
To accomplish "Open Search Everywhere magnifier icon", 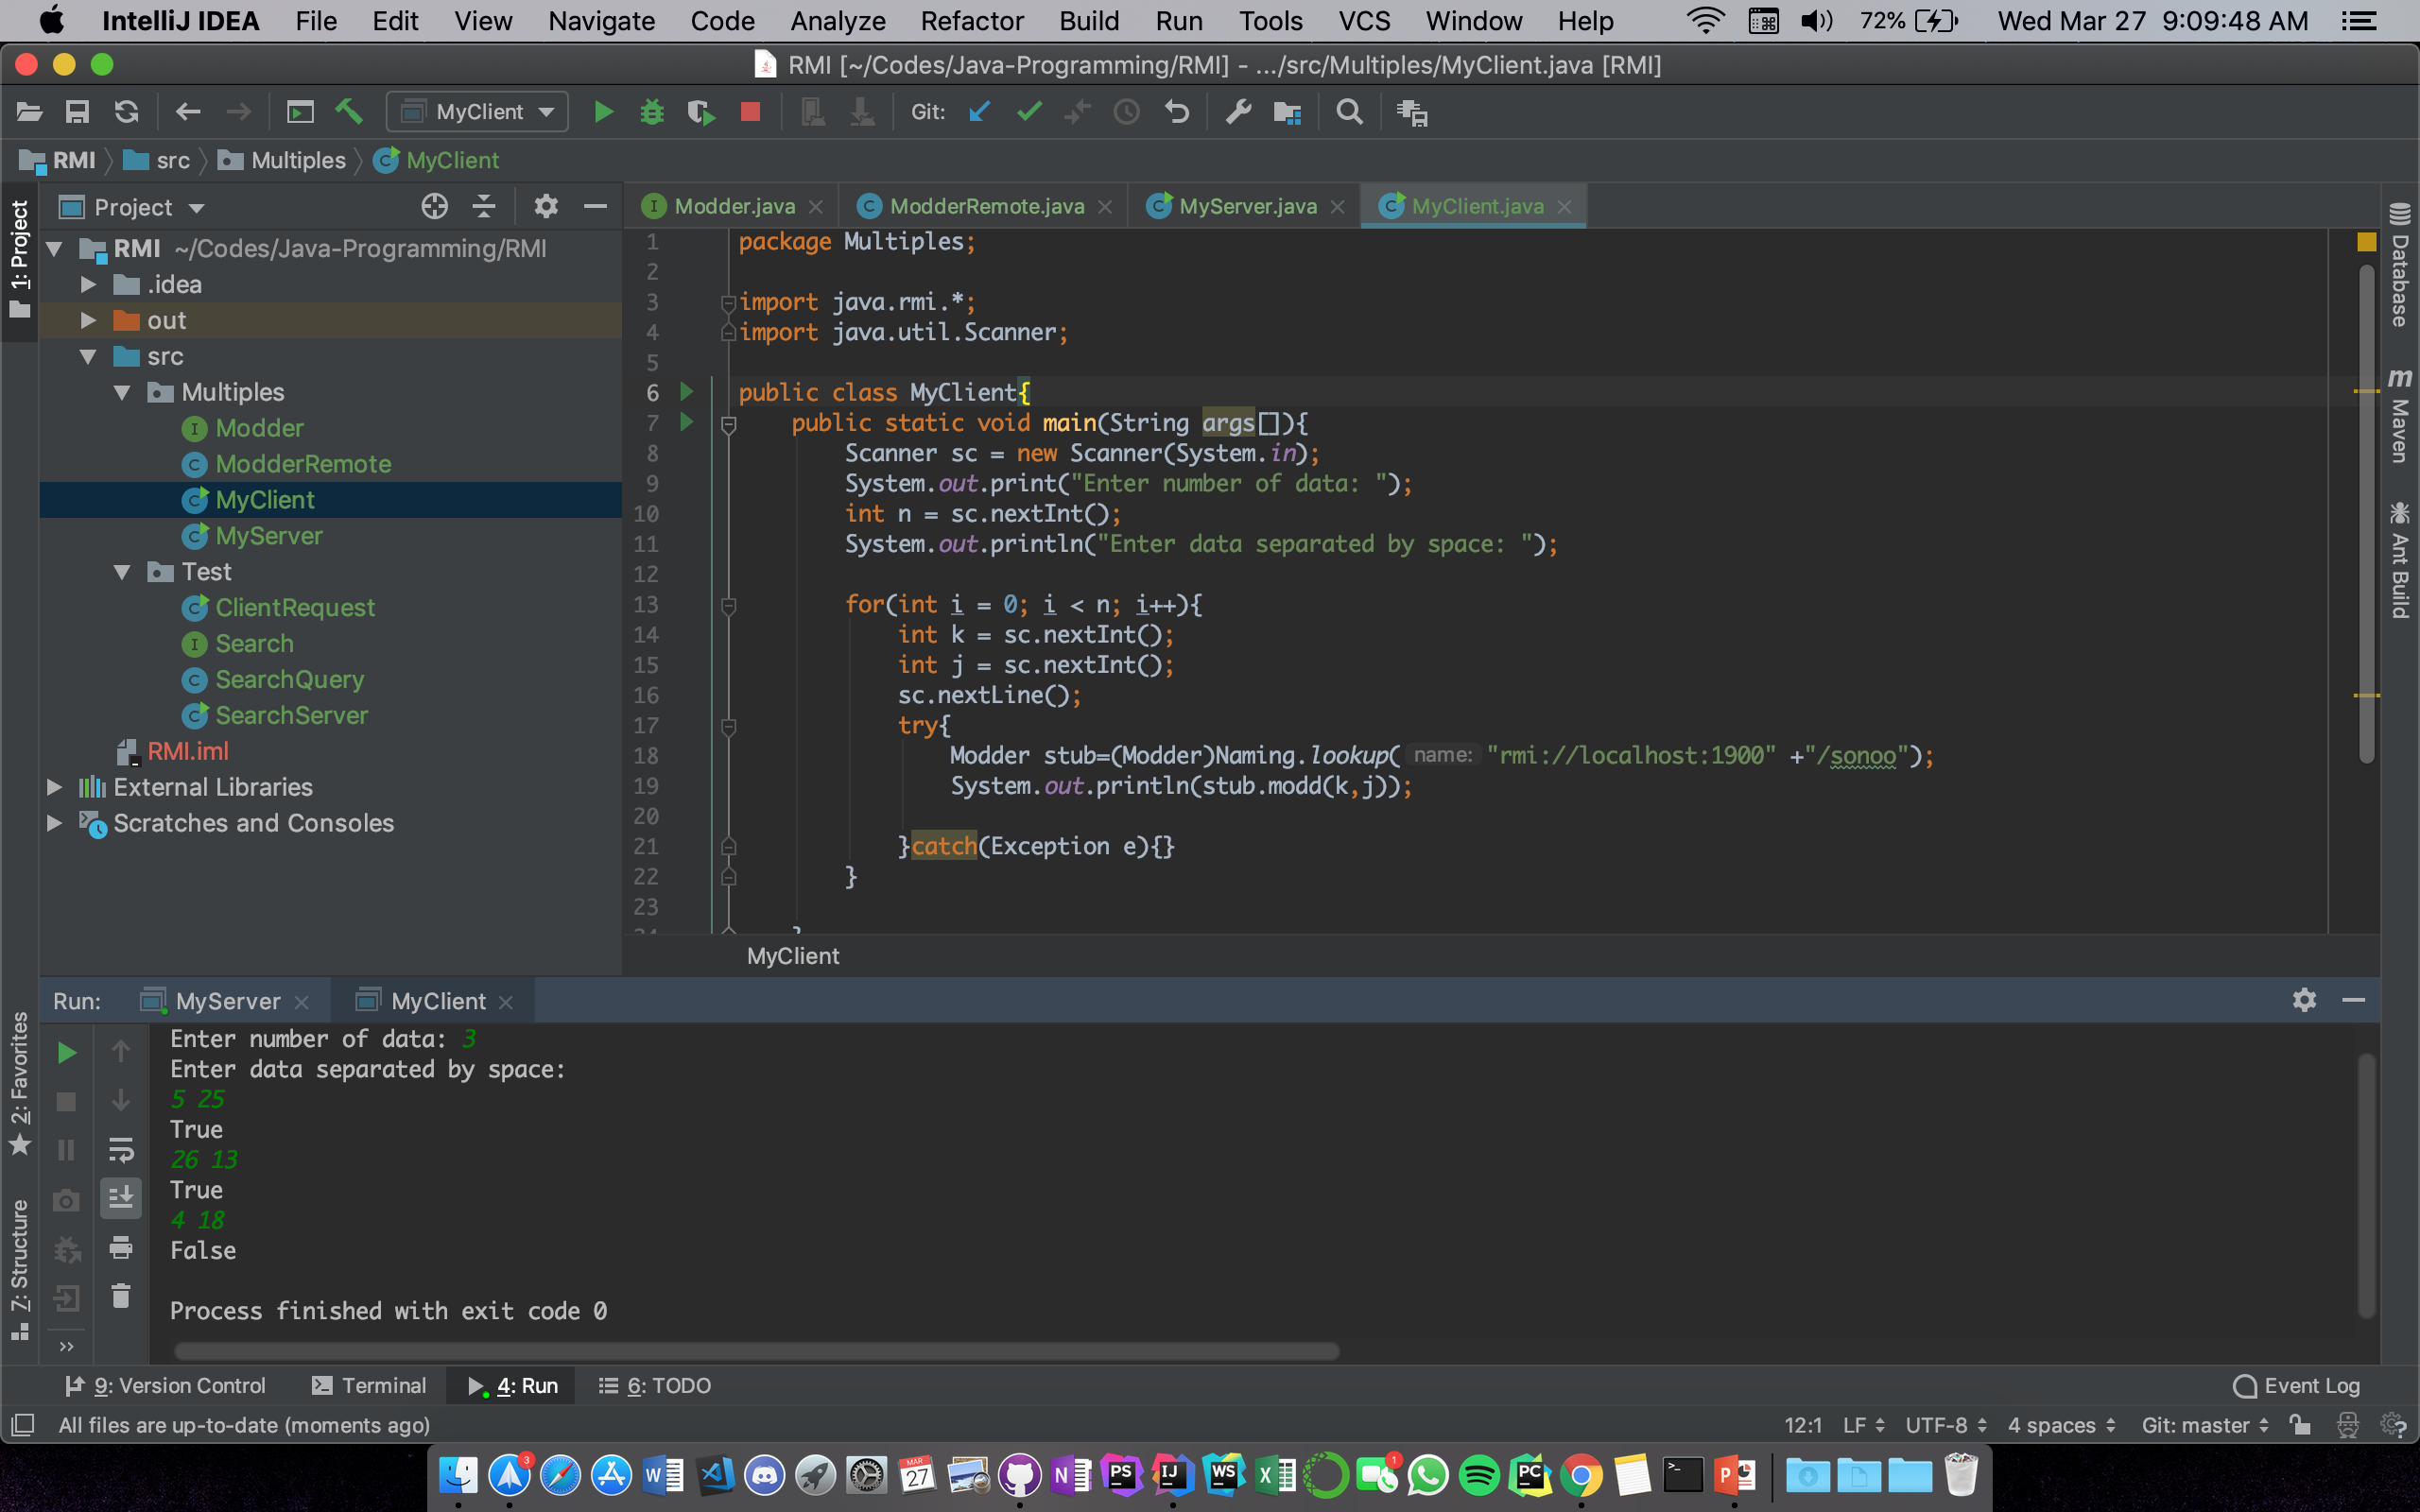I will (x=1349, y=112).
